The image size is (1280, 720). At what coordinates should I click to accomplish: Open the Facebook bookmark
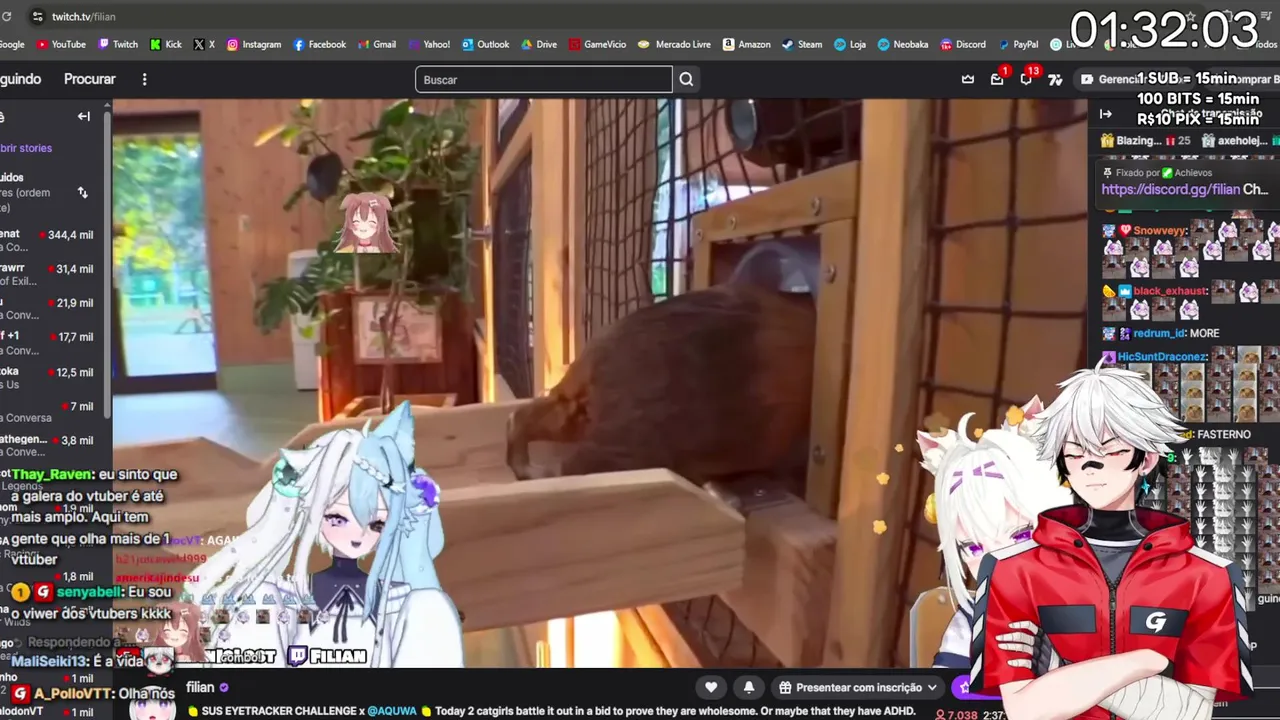[320, 44]
